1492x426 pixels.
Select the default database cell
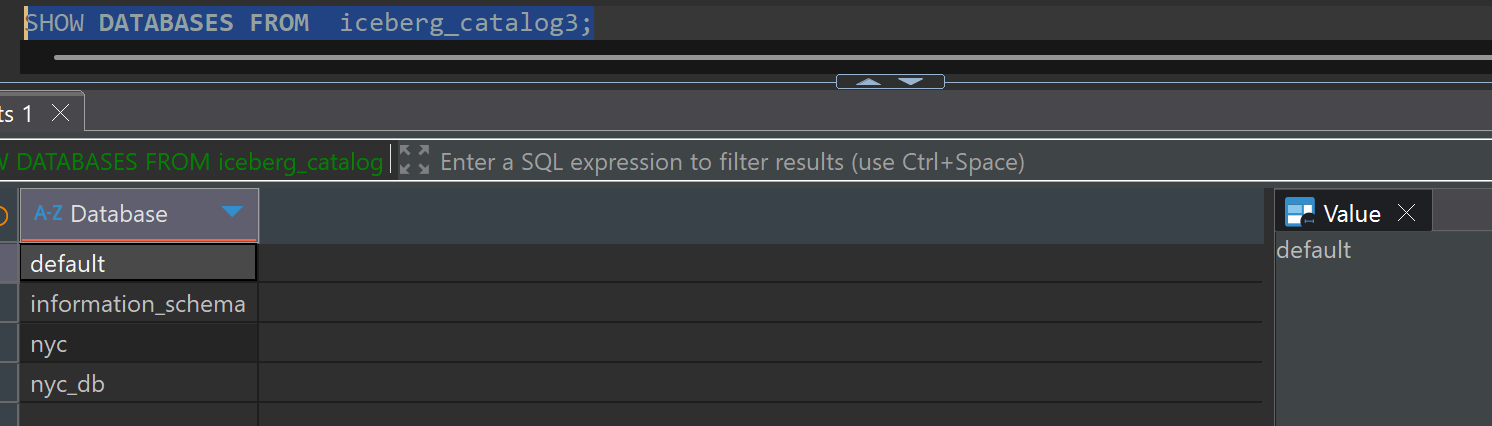point(138,263)
